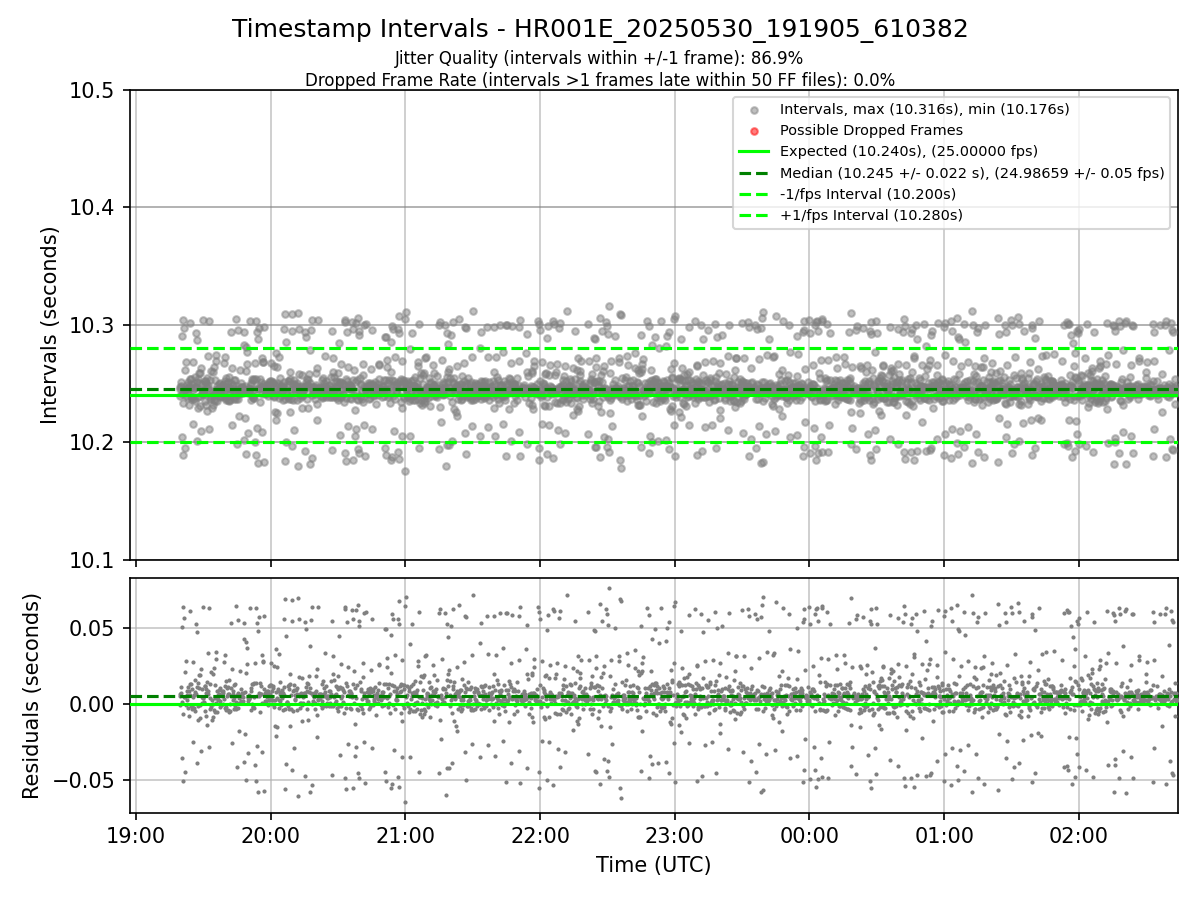Click the solid green line sample beside the Expected legend entry
The height and width of the screenshot is (900, 1200).
click(755, 152)
